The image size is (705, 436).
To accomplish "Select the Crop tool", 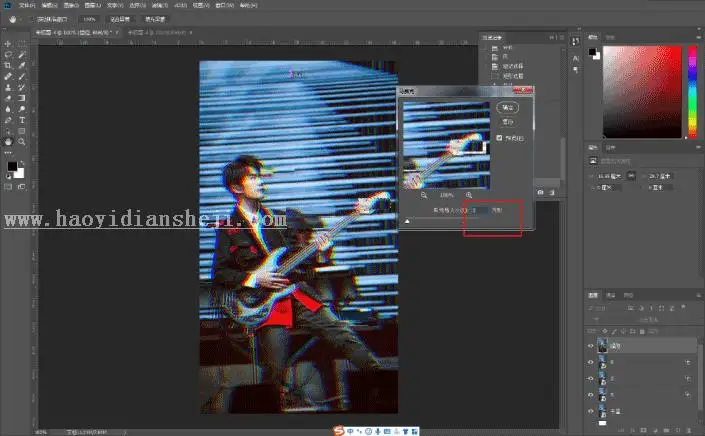I will [x=8, y=66].
